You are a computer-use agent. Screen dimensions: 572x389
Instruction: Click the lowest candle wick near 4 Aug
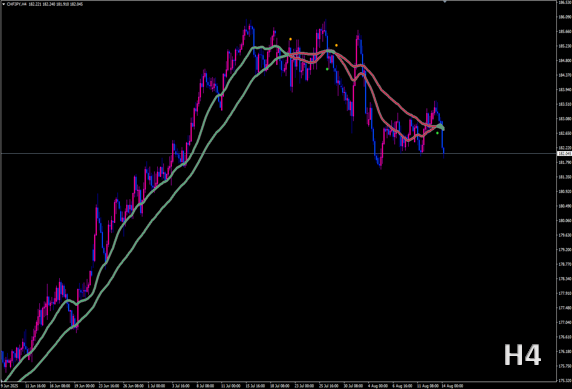click(x=381, y=166)
